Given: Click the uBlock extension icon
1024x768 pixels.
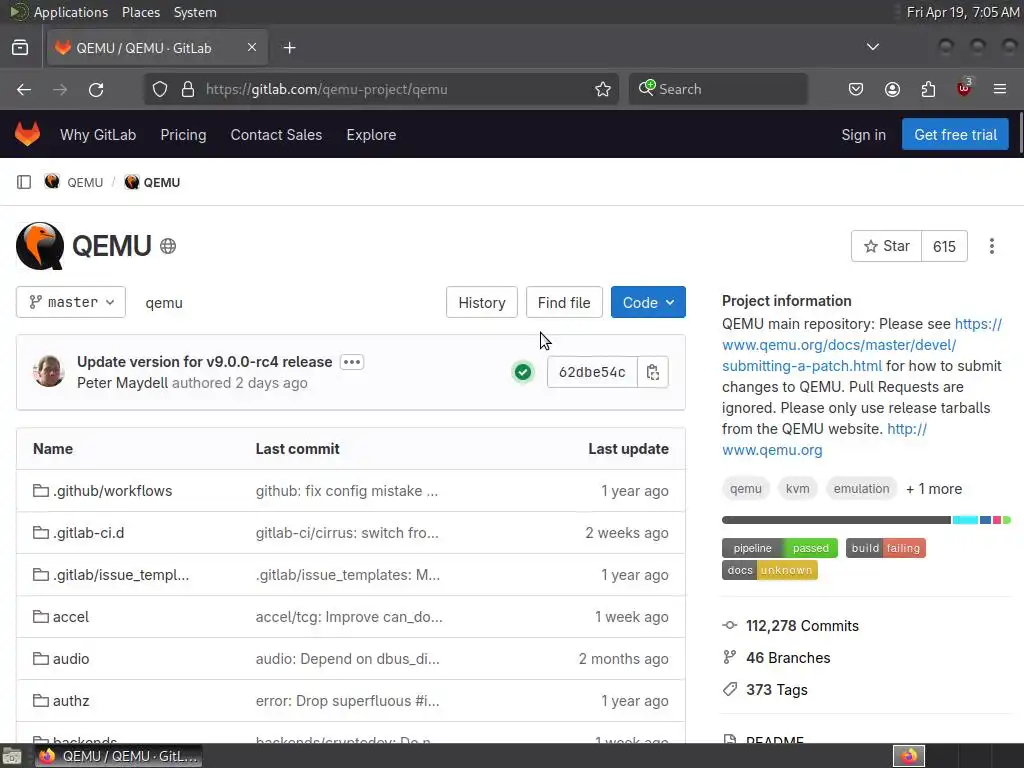Looking at the screenshot, I should coord(964,88).
